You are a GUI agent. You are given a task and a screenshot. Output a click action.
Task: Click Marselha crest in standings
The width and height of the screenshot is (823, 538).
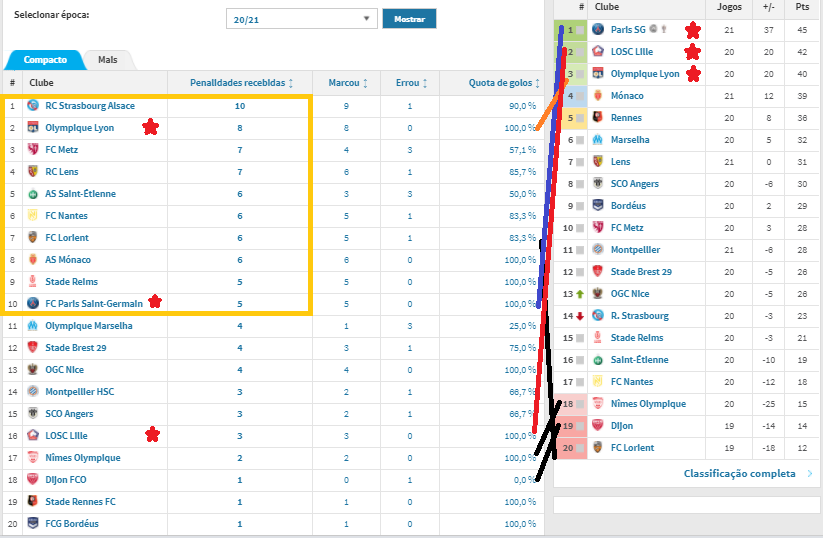(598, 140)
